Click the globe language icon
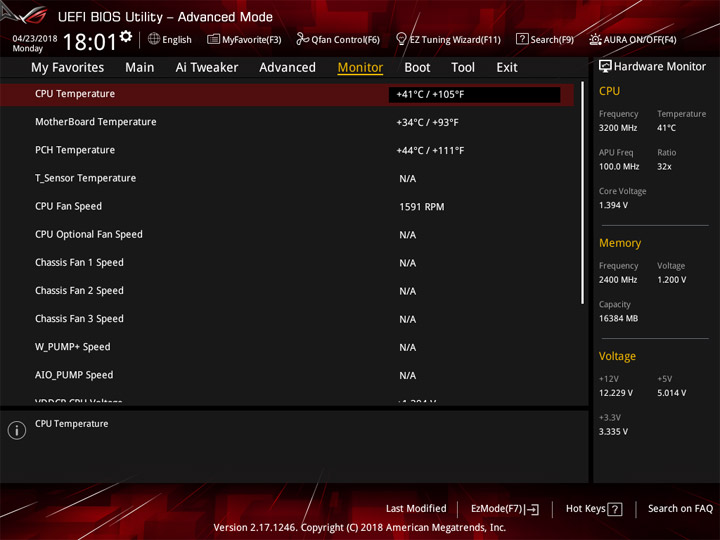The width and height of the screenshot is (720, 540). [154, 39]
